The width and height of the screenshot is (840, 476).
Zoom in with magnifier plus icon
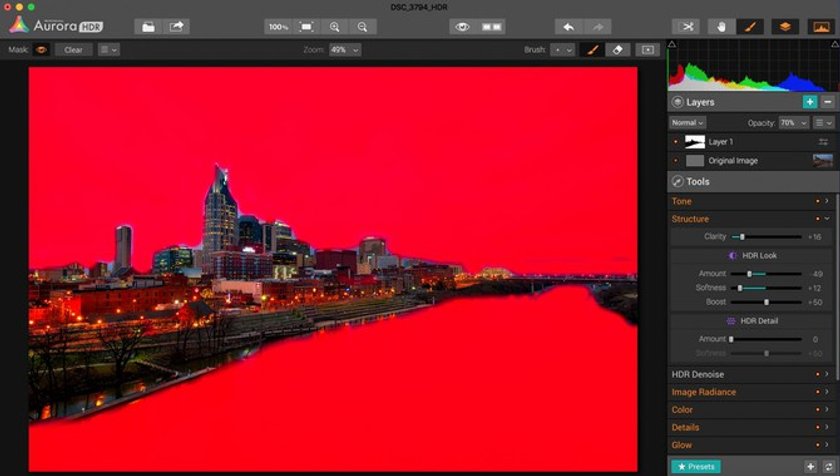pyautogui.click(x=334, y=27)
